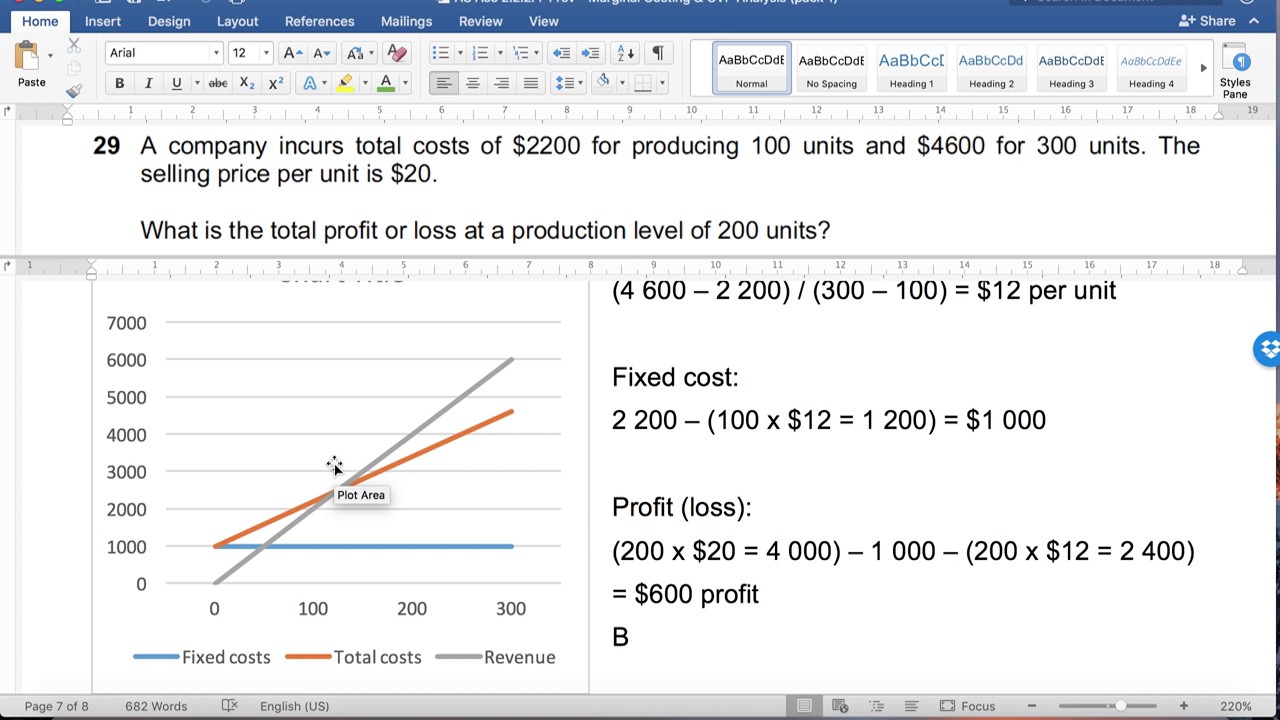The height and width of the screenshot is (720, 1280).
Task: Clear all formatting with eraser icon
Action: (397, 53)
